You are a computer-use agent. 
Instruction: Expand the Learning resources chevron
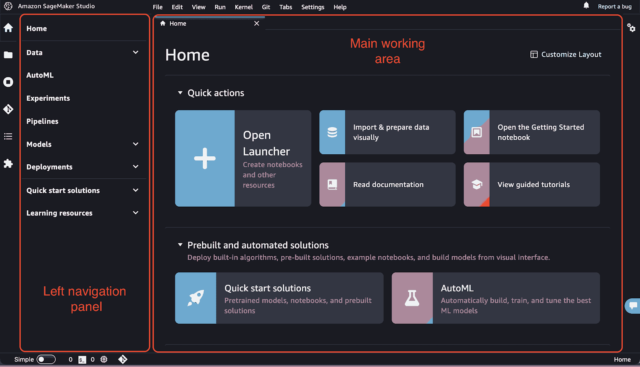136,213
